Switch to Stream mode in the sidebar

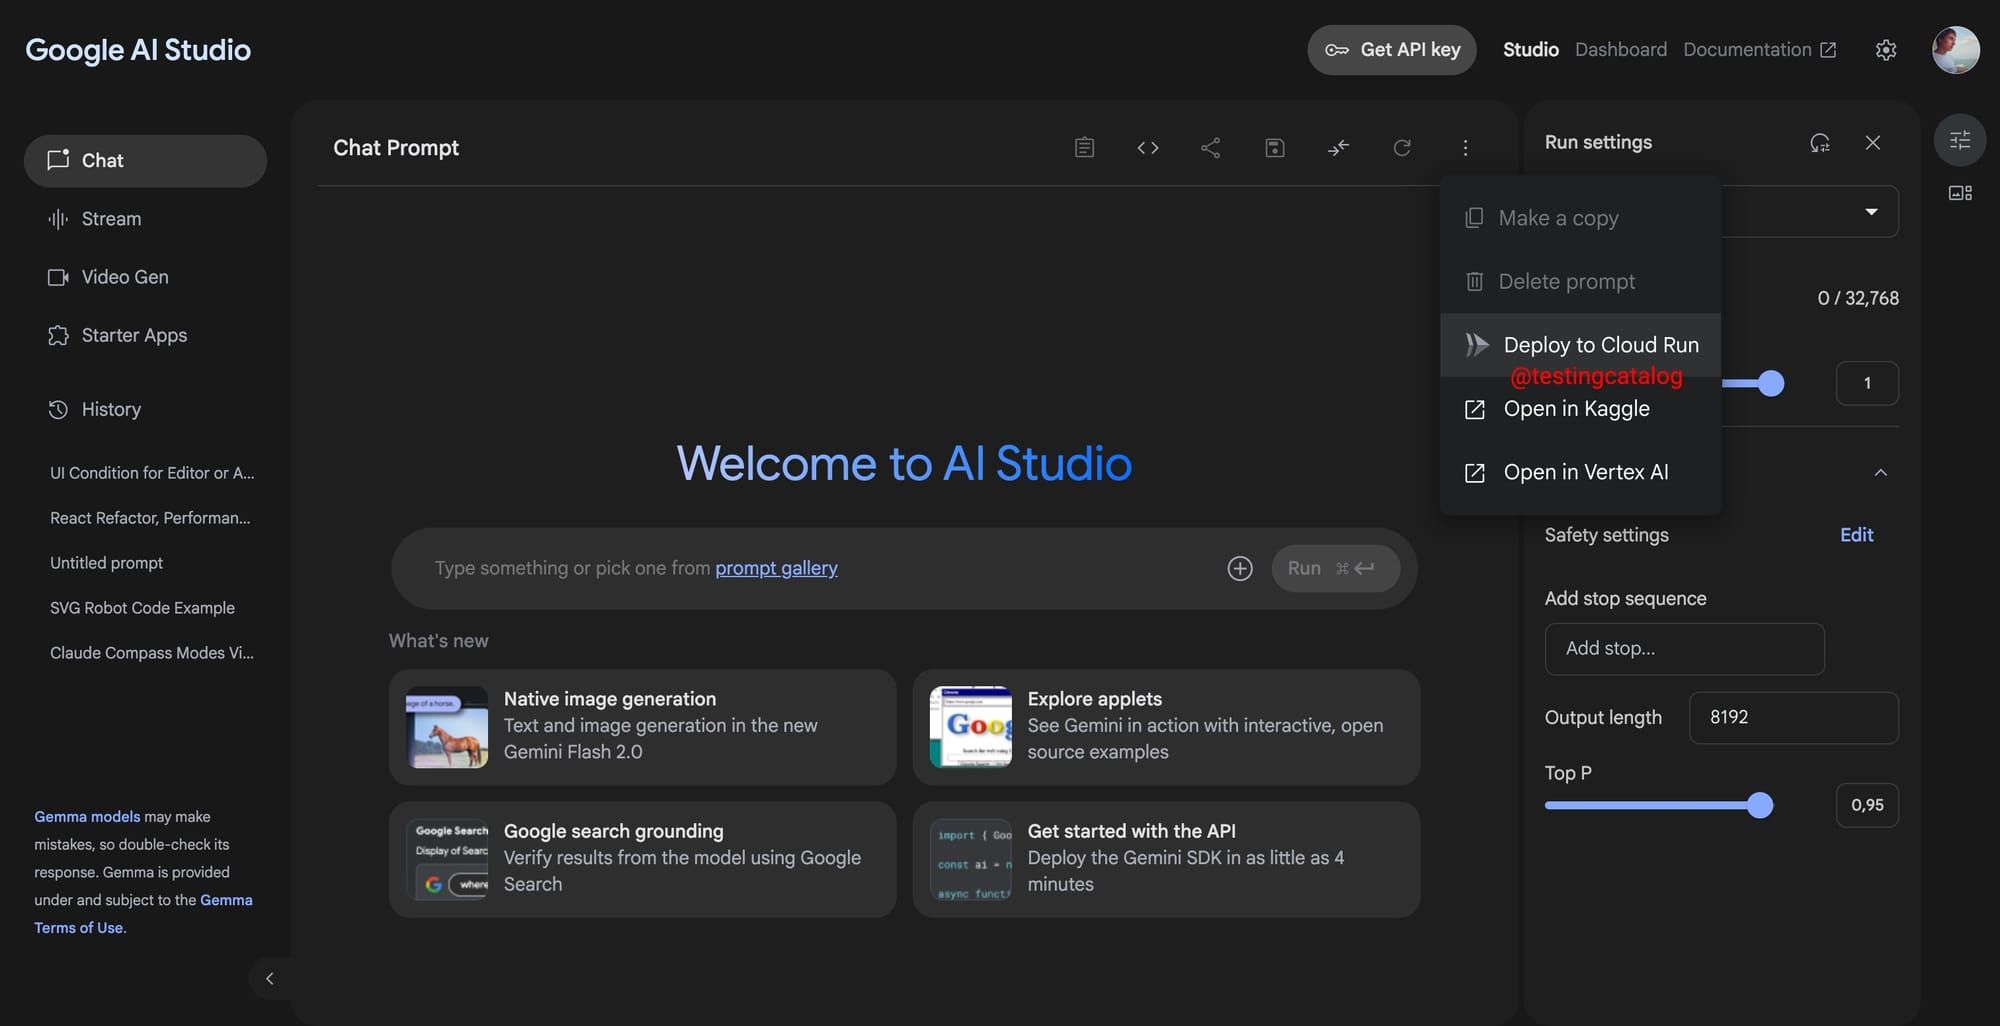(x=110, y=218)
